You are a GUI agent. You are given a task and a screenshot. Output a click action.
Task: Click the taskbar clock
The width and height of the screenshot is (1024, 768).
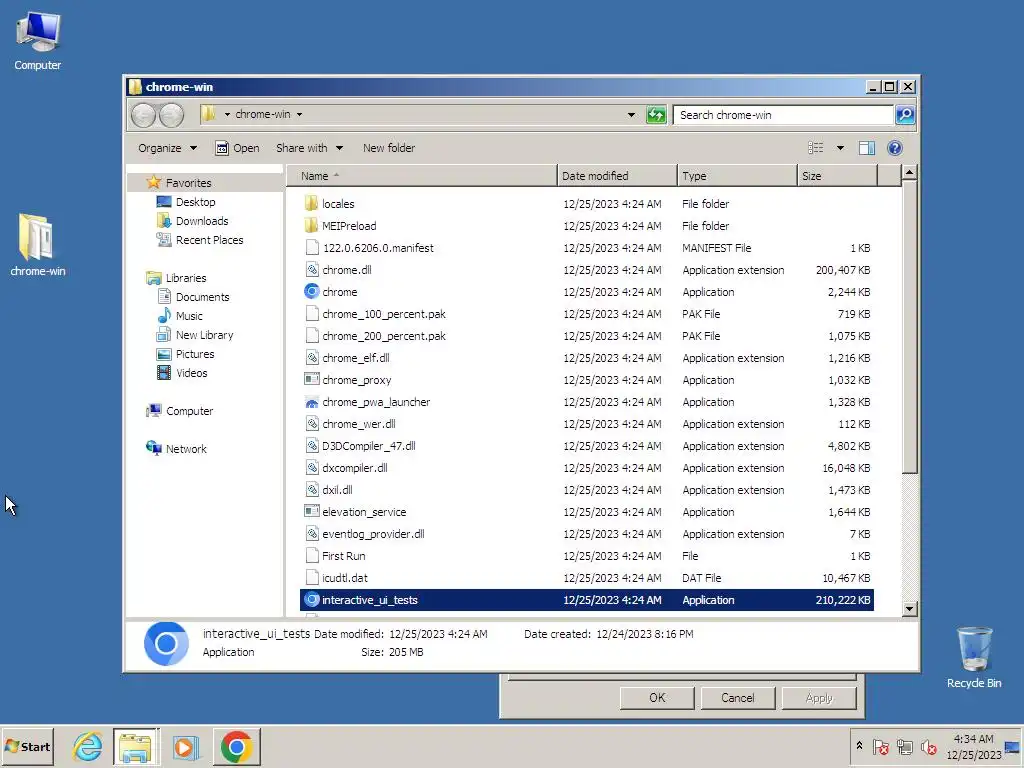click(x=973, y=746)
